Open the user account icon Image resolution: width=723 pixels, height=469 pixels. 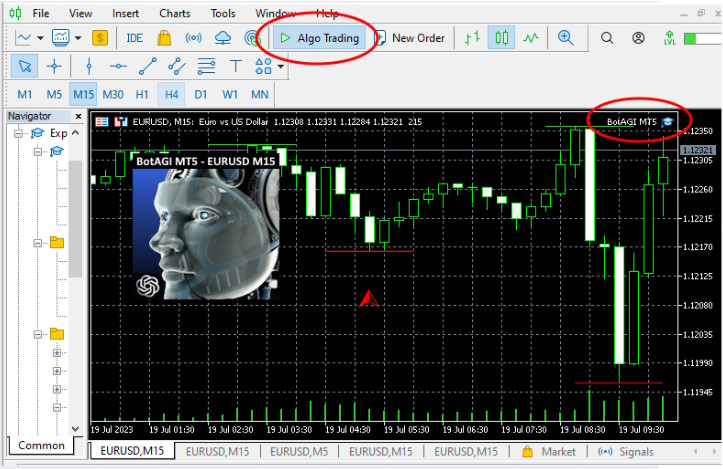pos(638,38)
